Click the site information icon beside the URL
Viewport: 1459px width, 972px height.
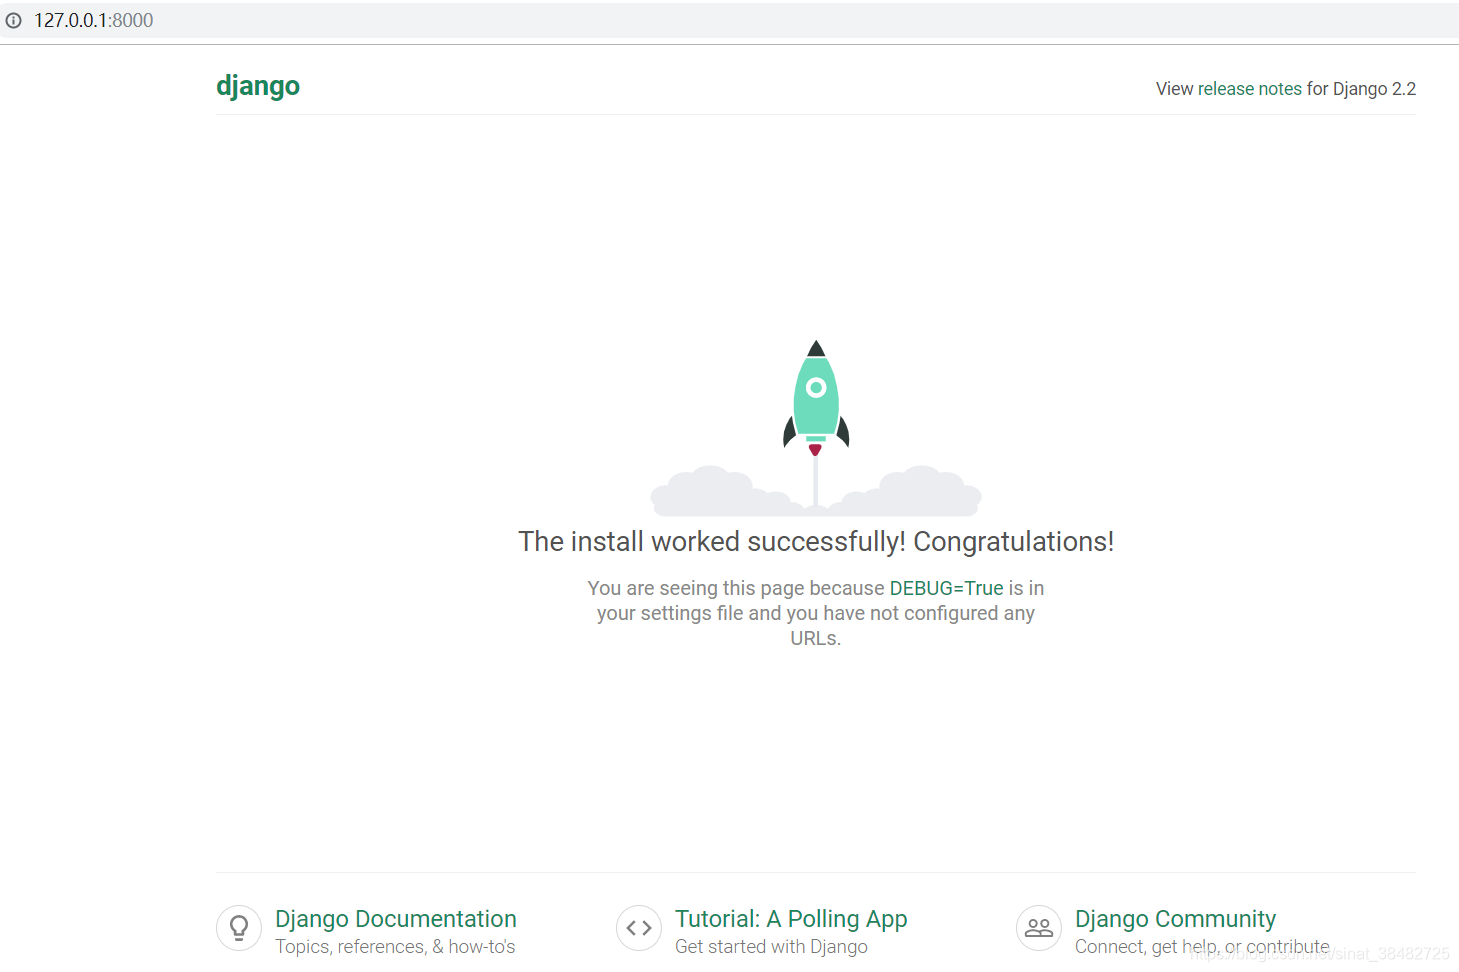point(13,20)
